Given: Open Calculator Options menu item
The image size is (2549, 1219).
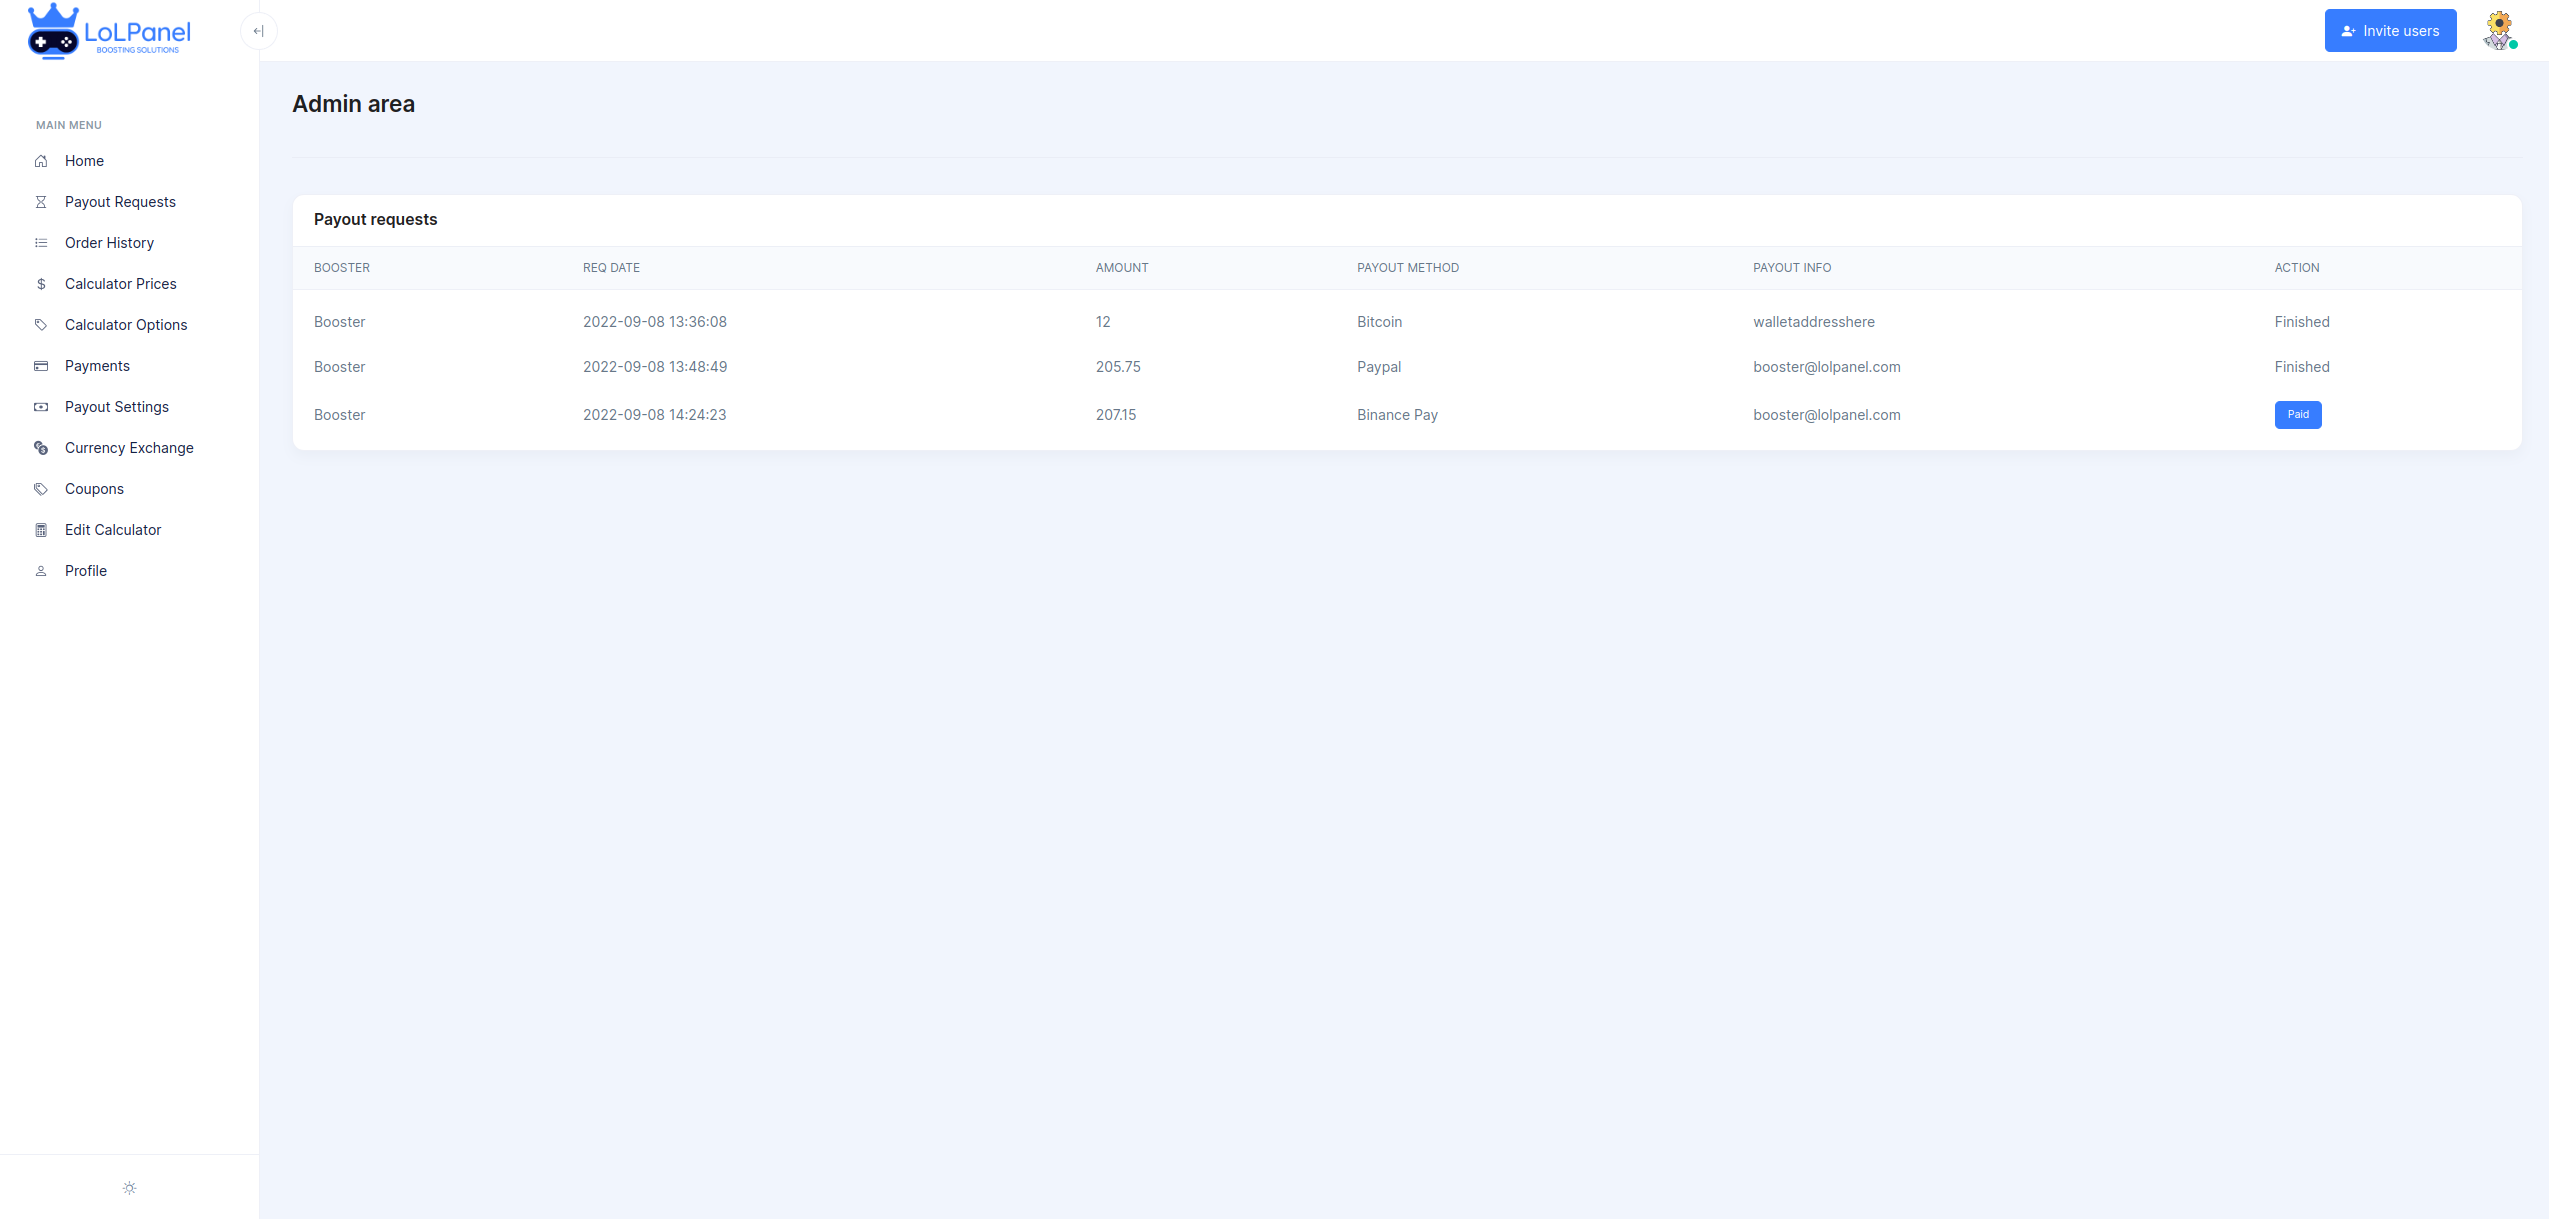Looking at the screenshot, I should (126, 325).
